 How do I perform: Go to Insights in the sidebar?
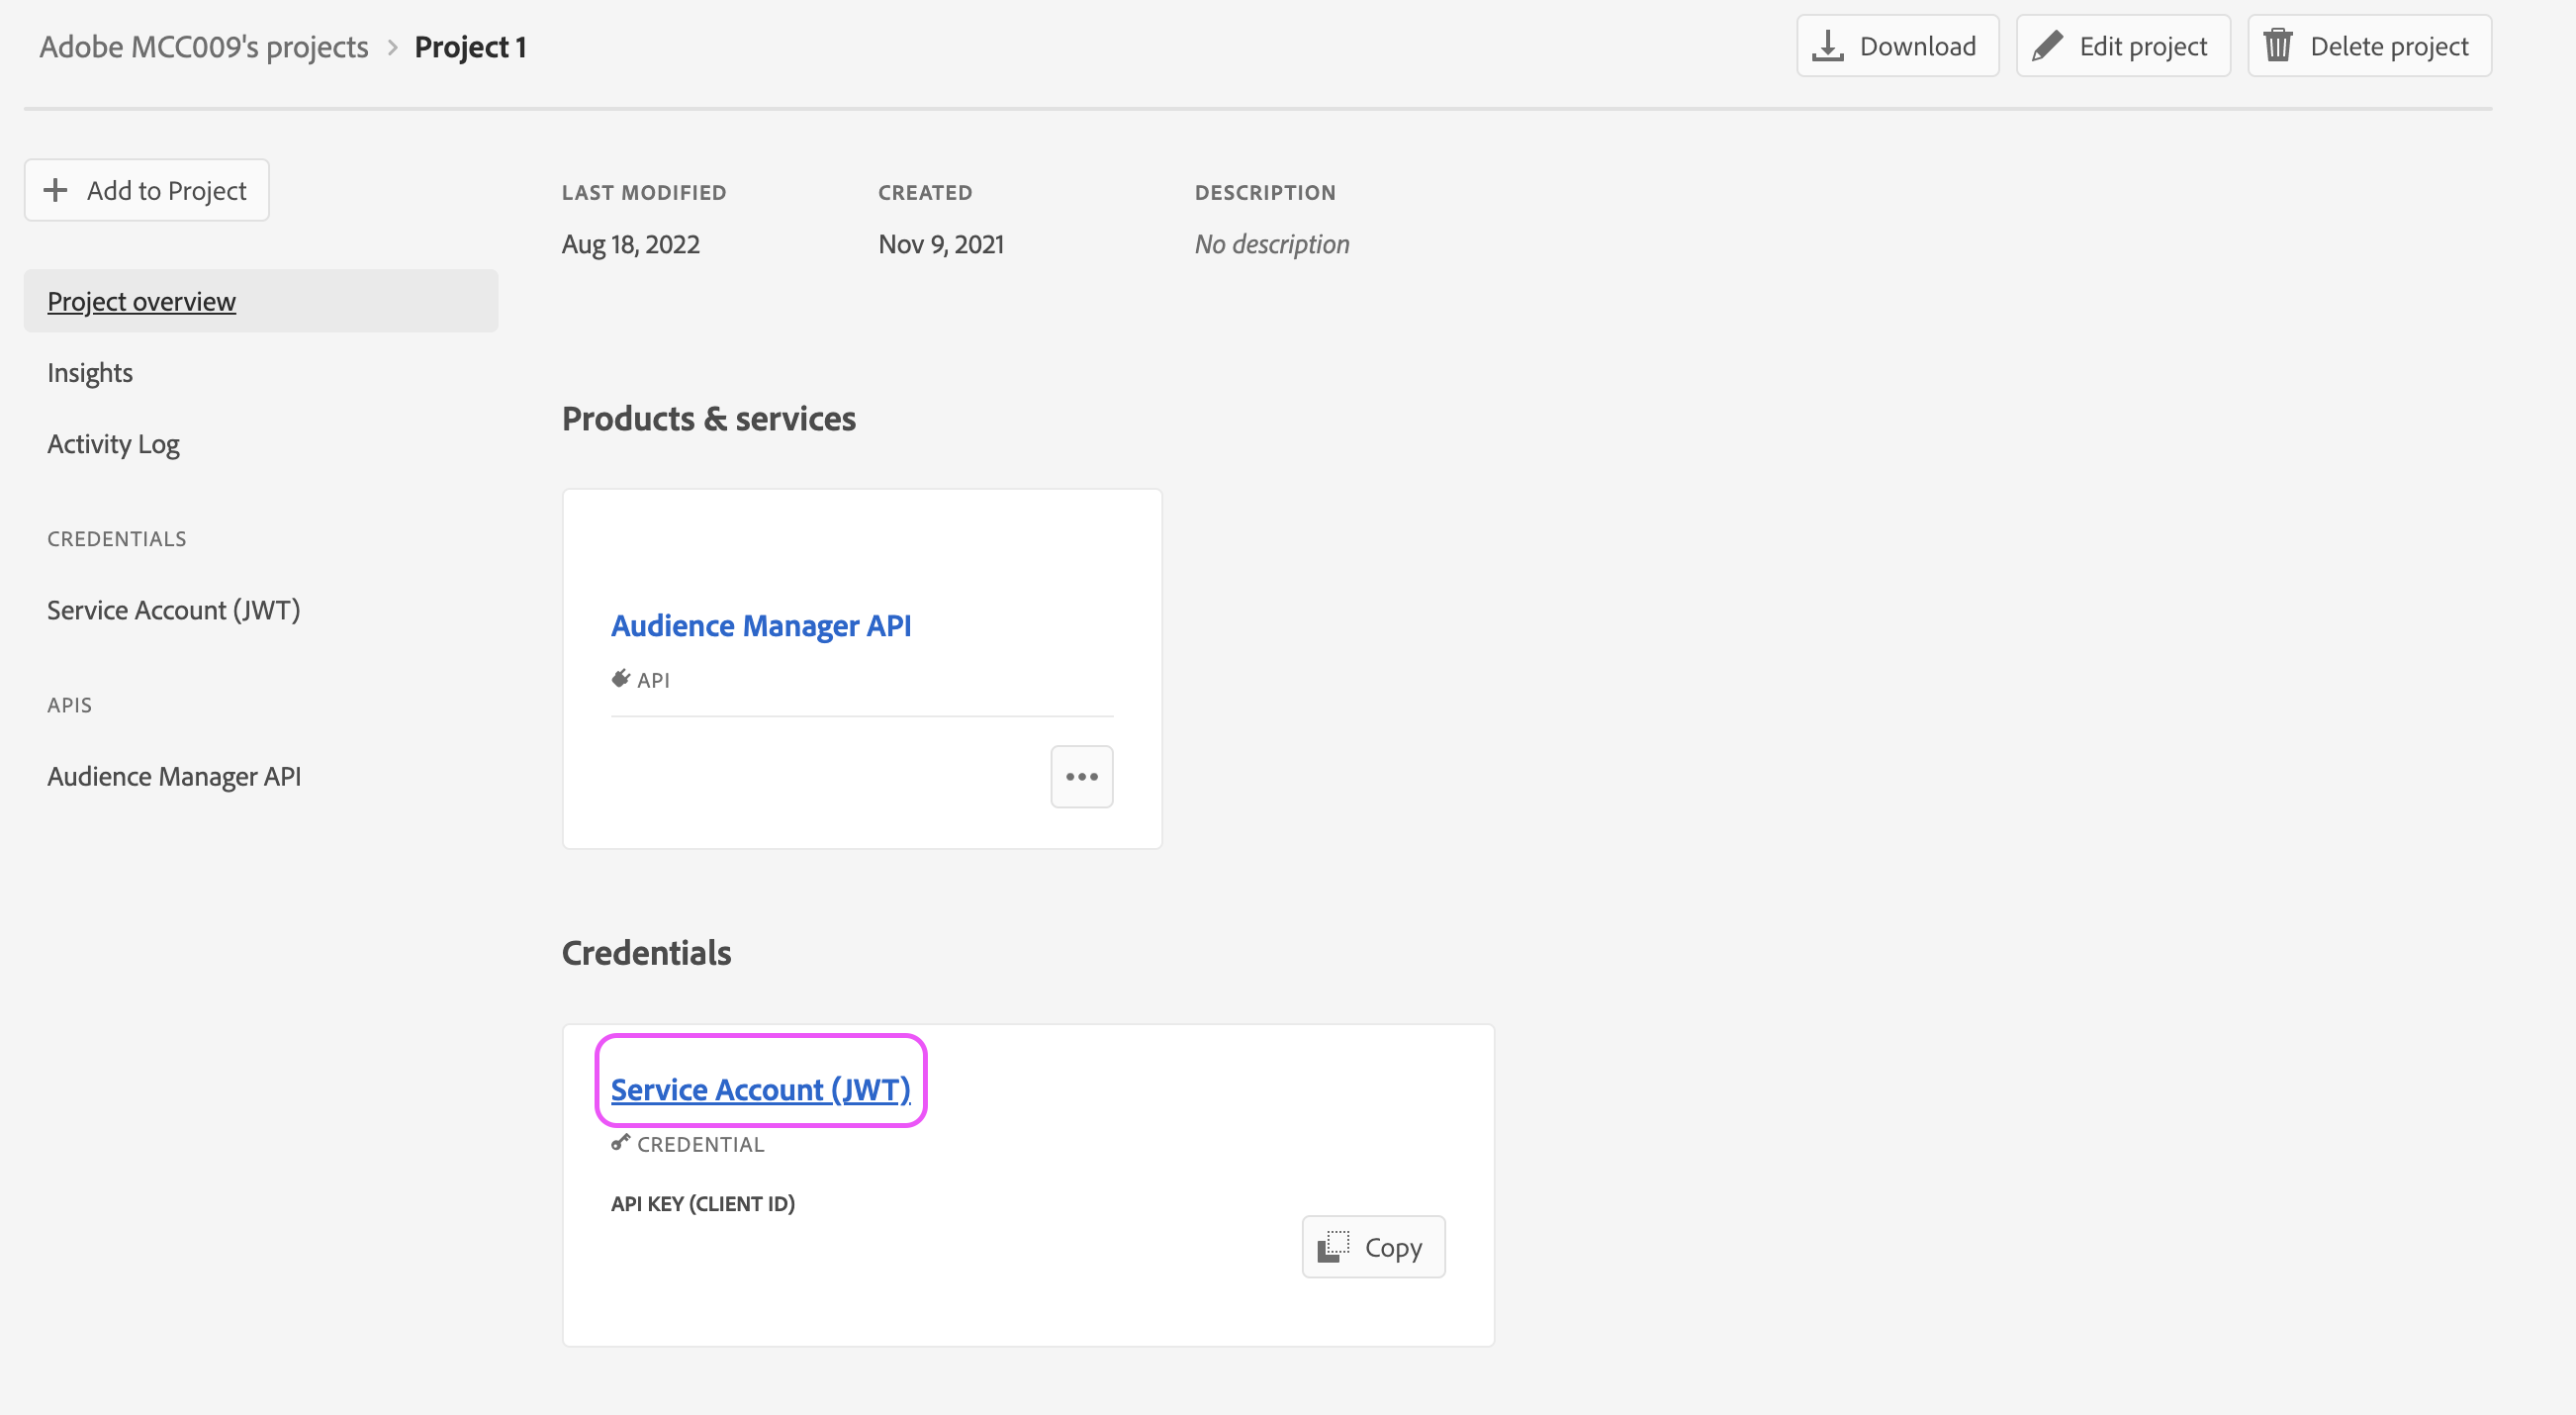90,373
